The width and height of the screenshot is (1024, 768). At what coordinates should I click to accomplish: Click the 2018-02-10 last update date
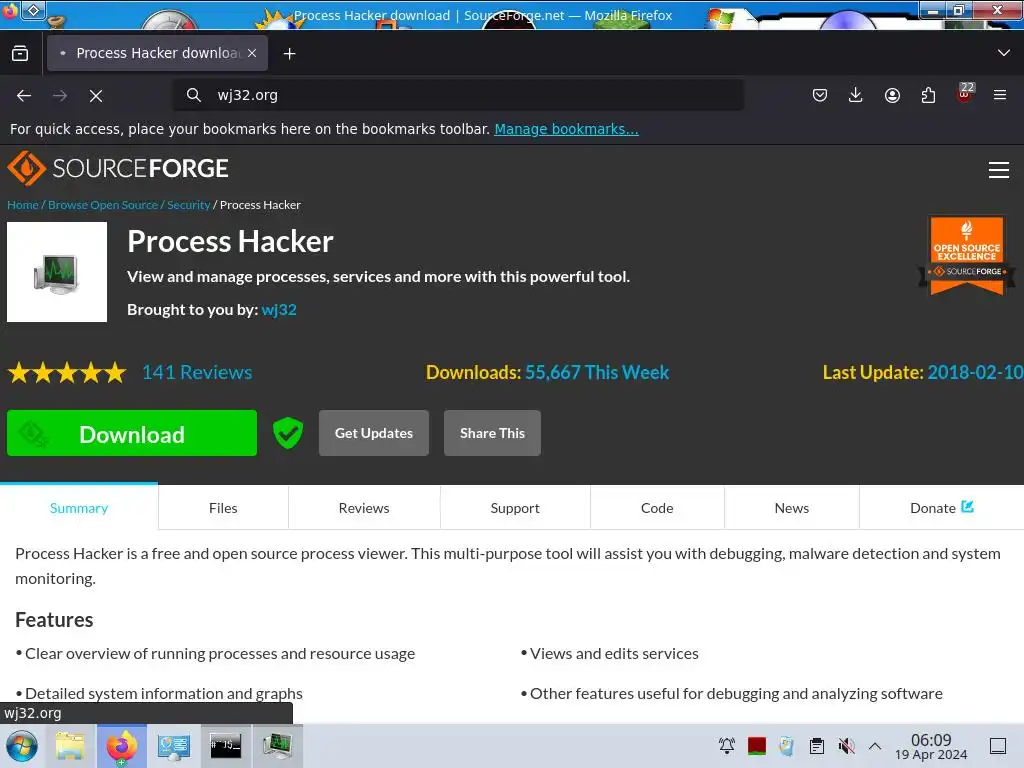pyautogui.click(x=974, y=372)
